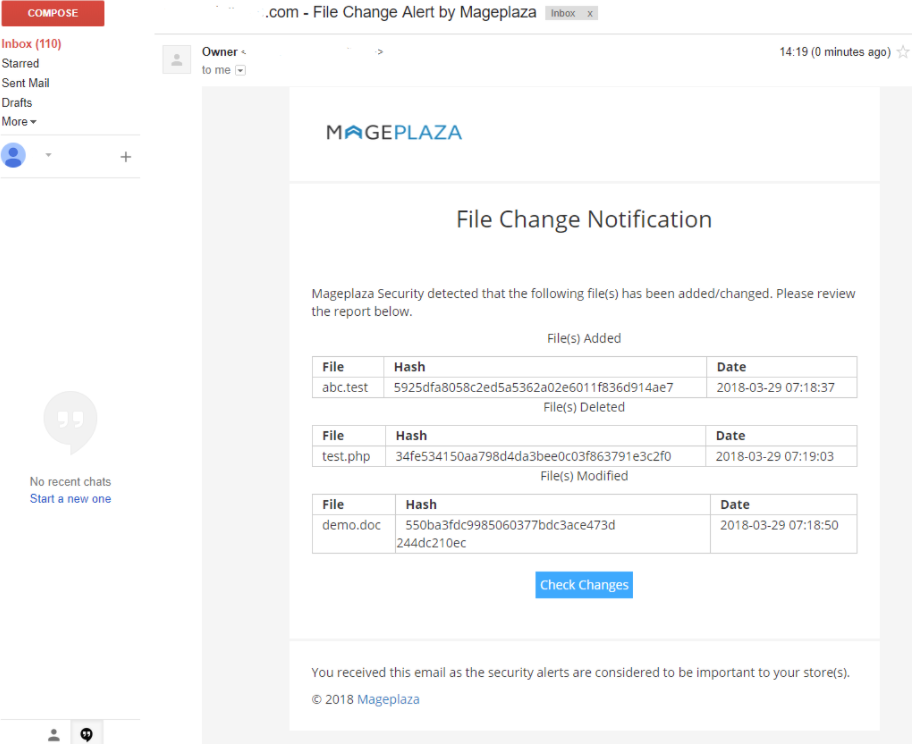Open Inbox (110) folder
The image size is (913, 748).
(x=31, y=44)
